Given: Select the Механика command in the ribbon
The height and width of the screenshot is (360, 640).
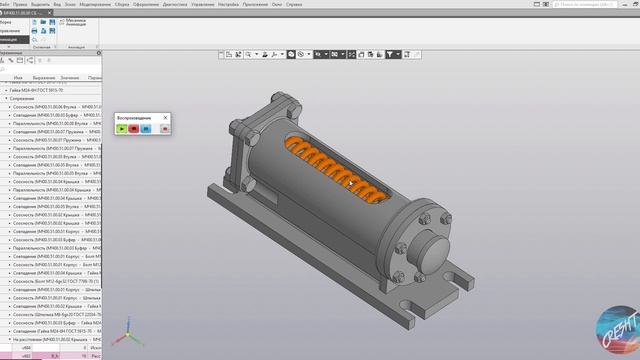Looking at the screenshot, I should [x=76, y=20].
